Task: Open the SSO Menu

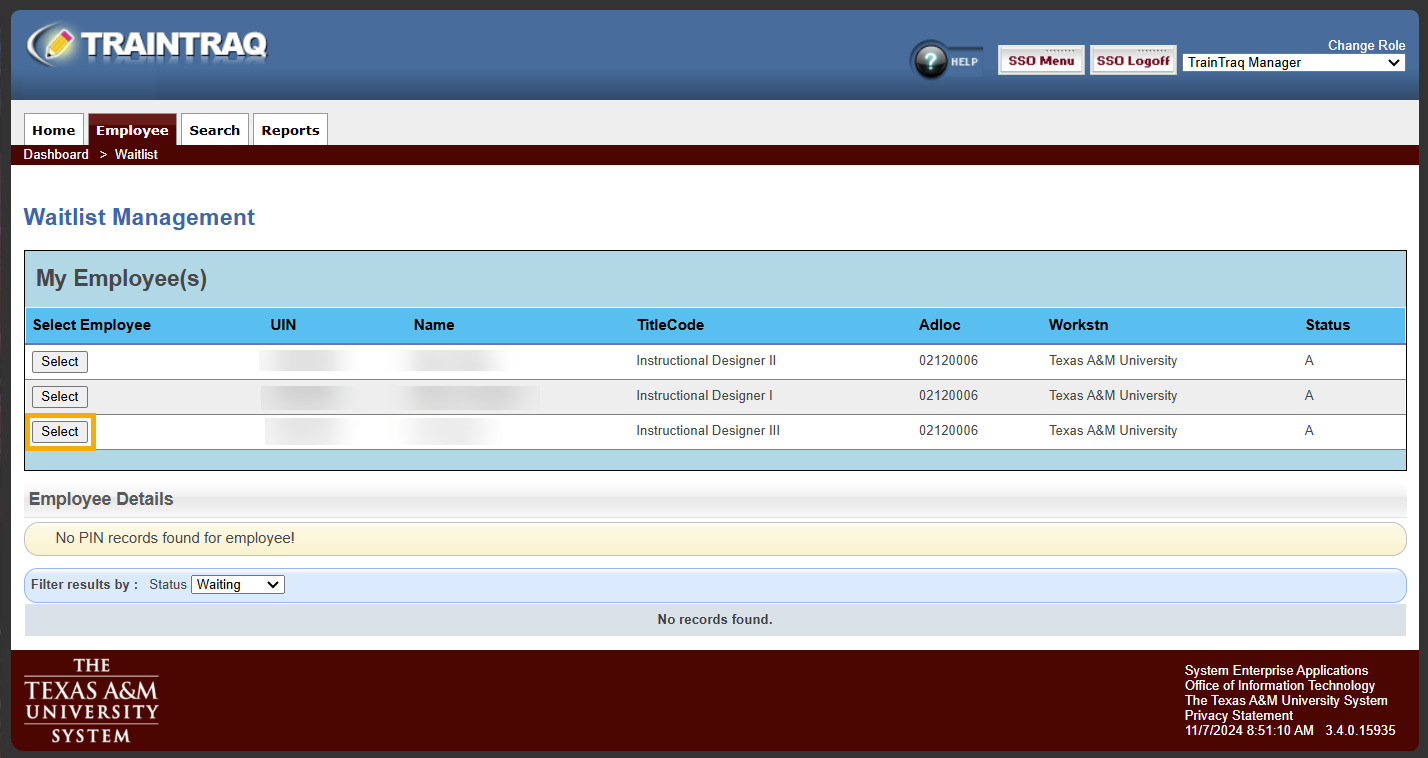Action: (x=1040, y=61)
